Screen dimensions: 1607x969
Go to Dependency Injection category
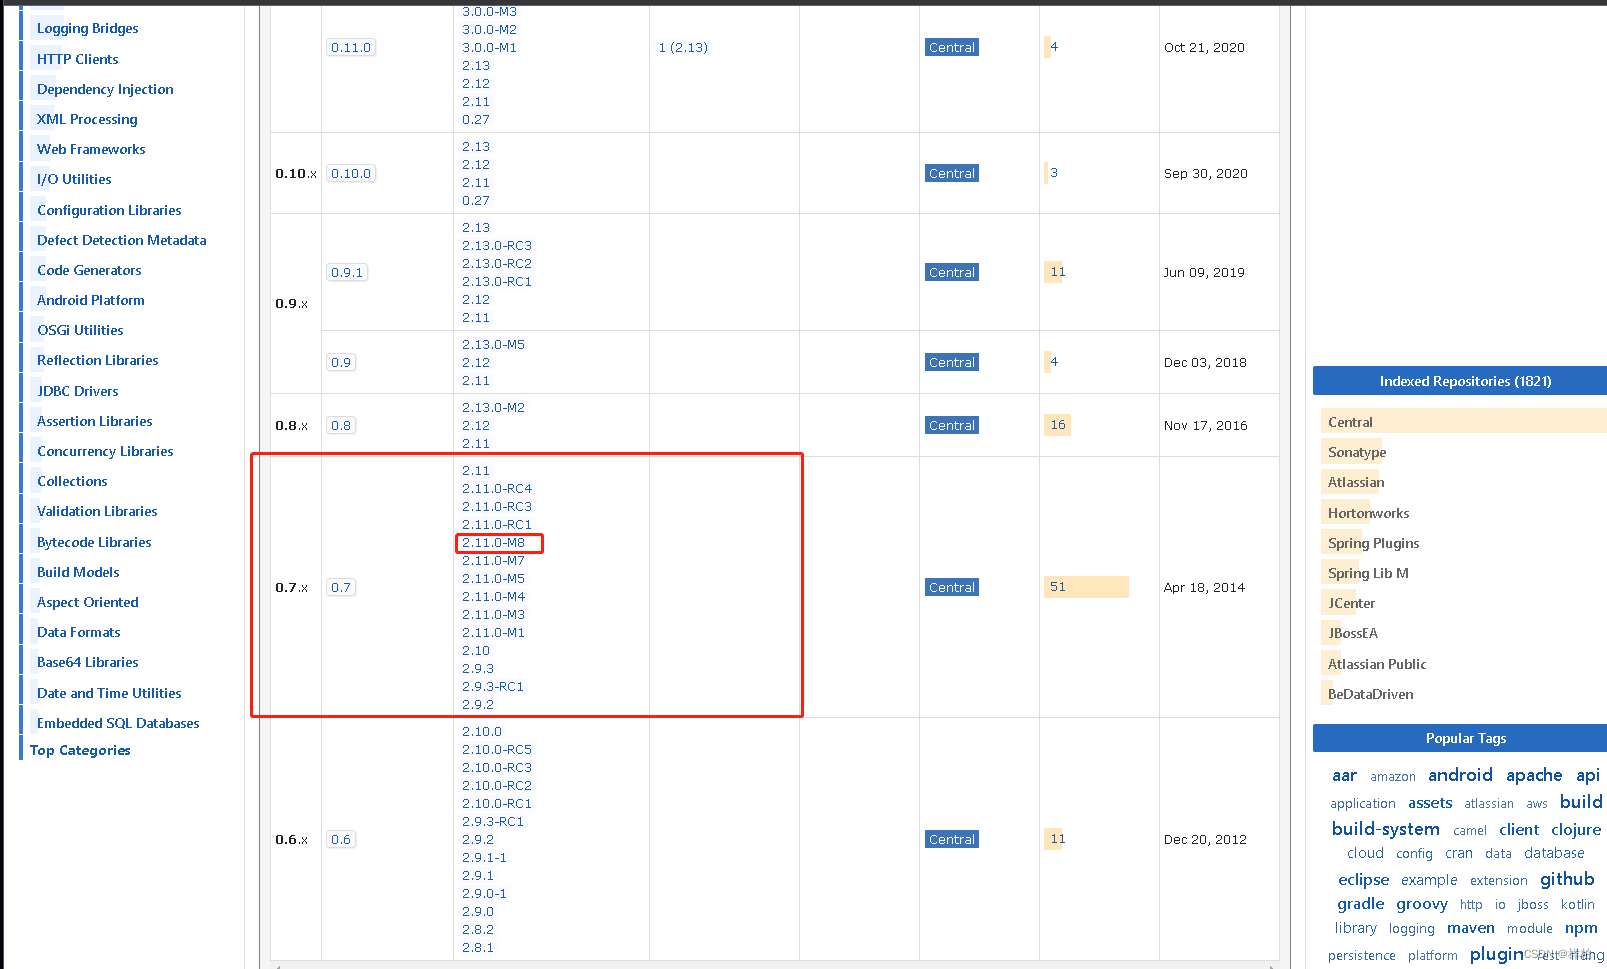pyautogui.click(x=105, y=89)
